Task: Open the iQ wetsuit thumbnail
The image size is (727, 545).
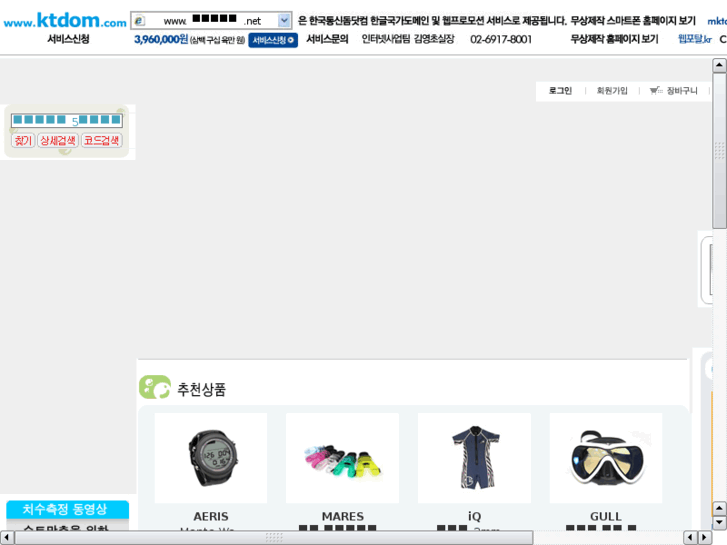Action: pyautogui.click(x=474, y=458)
